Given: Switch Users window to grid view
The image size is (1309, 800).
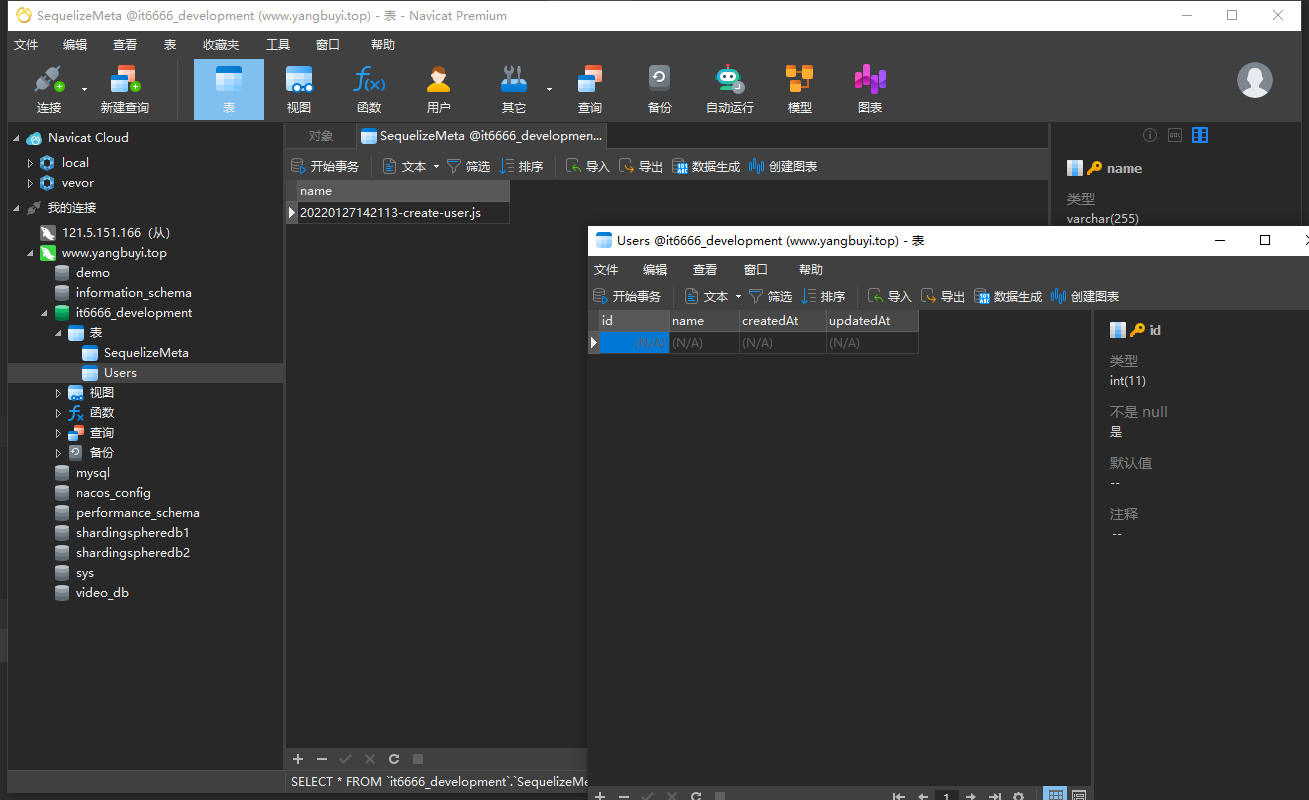Looking at the screenshot, I should pyautogui.click(x=1055, y=796).
